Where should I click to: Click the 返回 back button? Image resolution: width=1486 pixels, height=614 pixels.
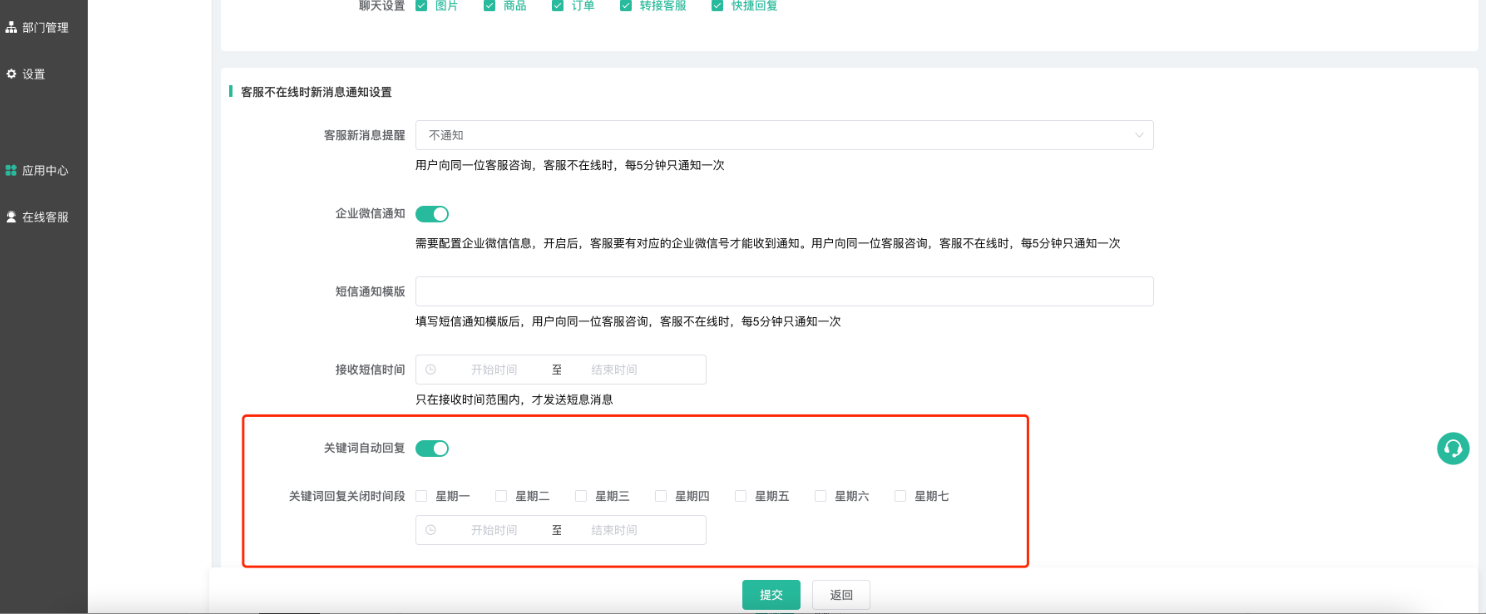(841, 595)
